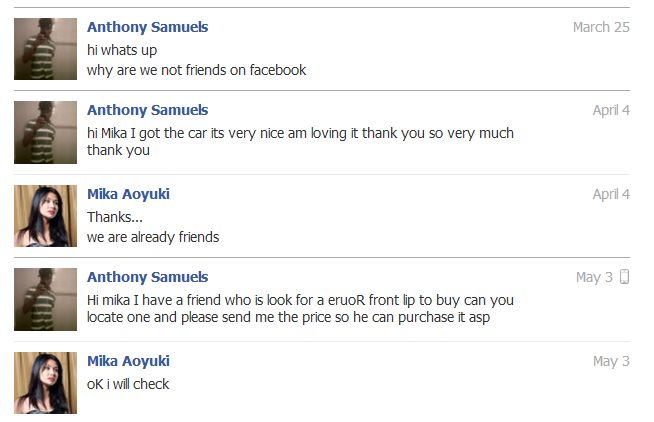Click April 4 timestamp on Mika's reply
Image resolution: width=654 pixels, height=422 pixels.
(610, 194)
